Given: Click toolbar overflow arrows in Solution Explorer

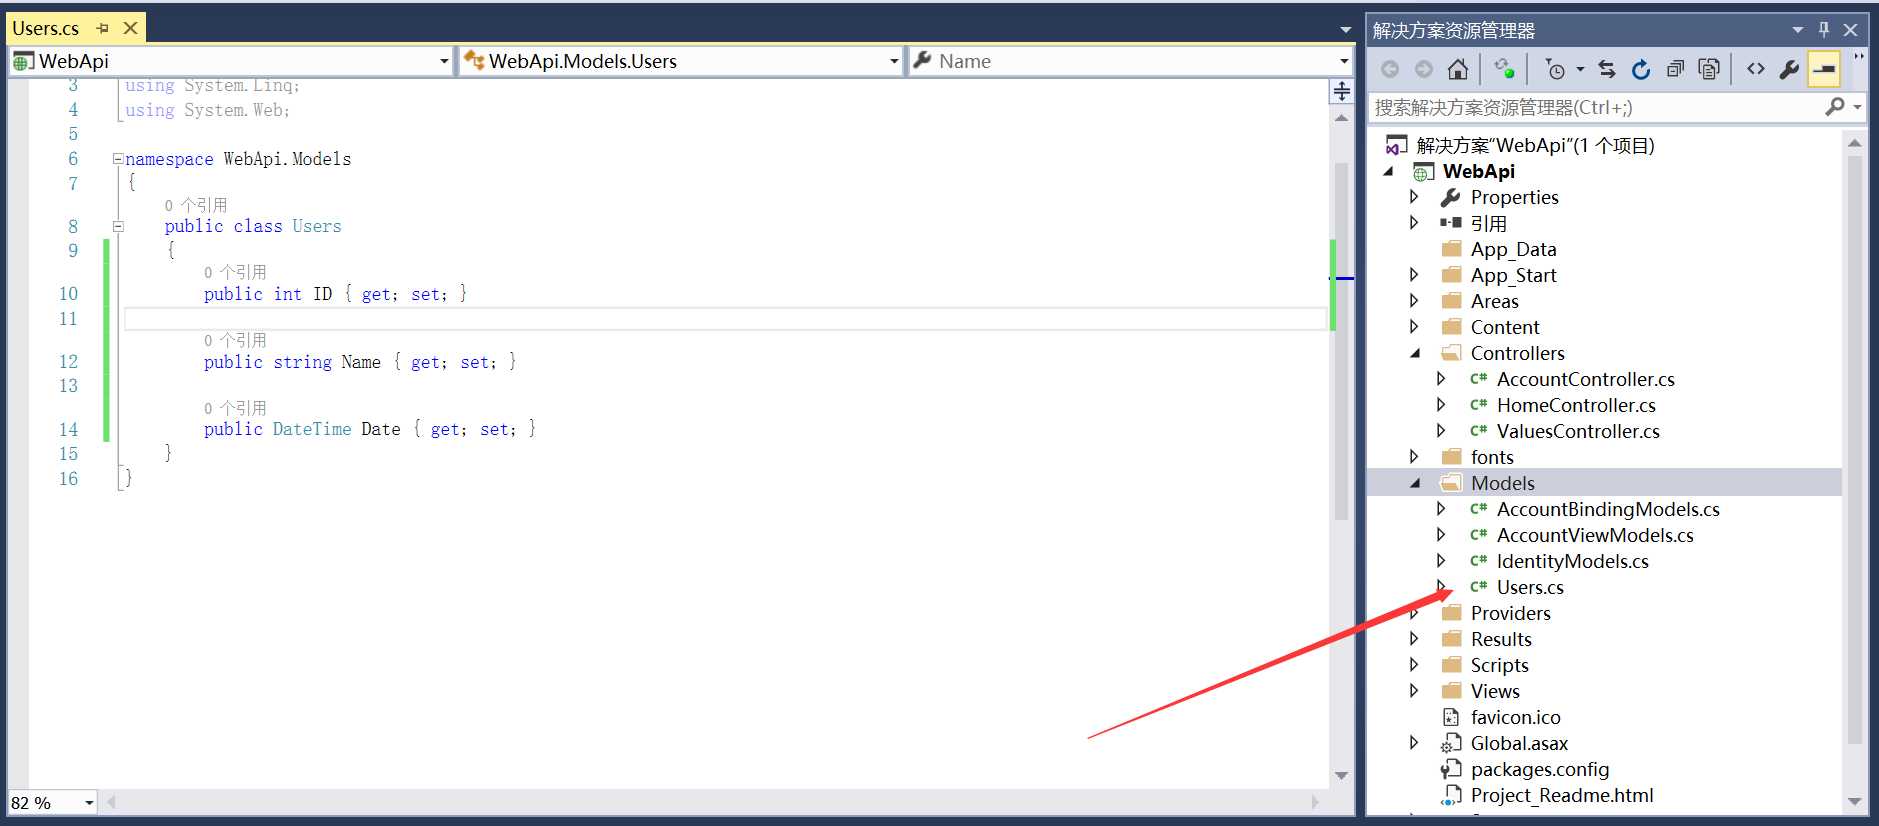Looking at the screenshot, I should [1858, 57].
